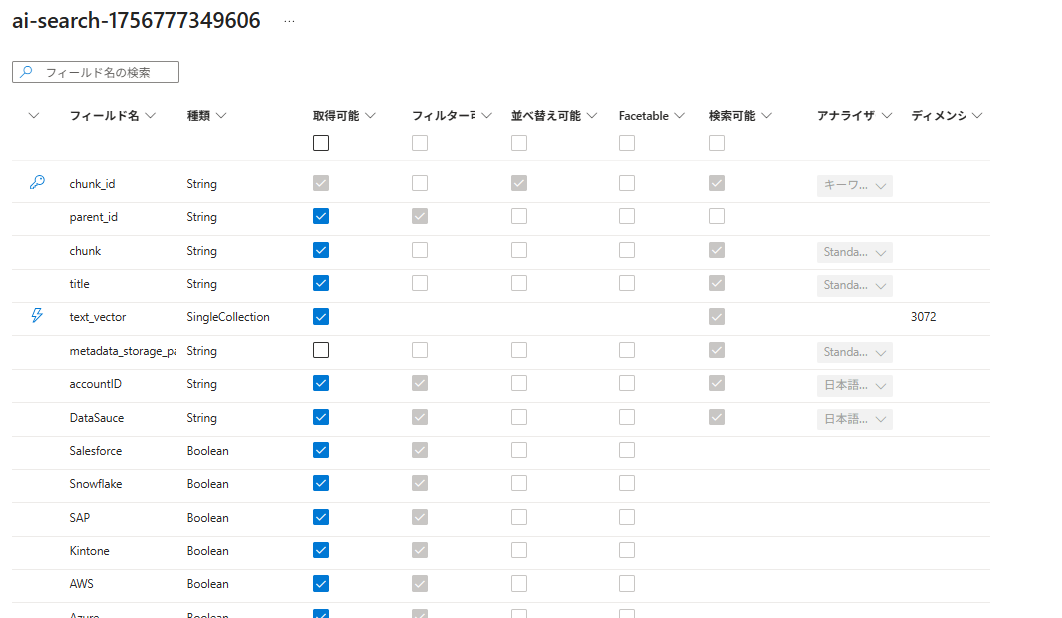The width and height of the screenshot is (1062, 618).
Task: Open the Standard analyzer dropdown for chunk
Action: pos(855,252)
